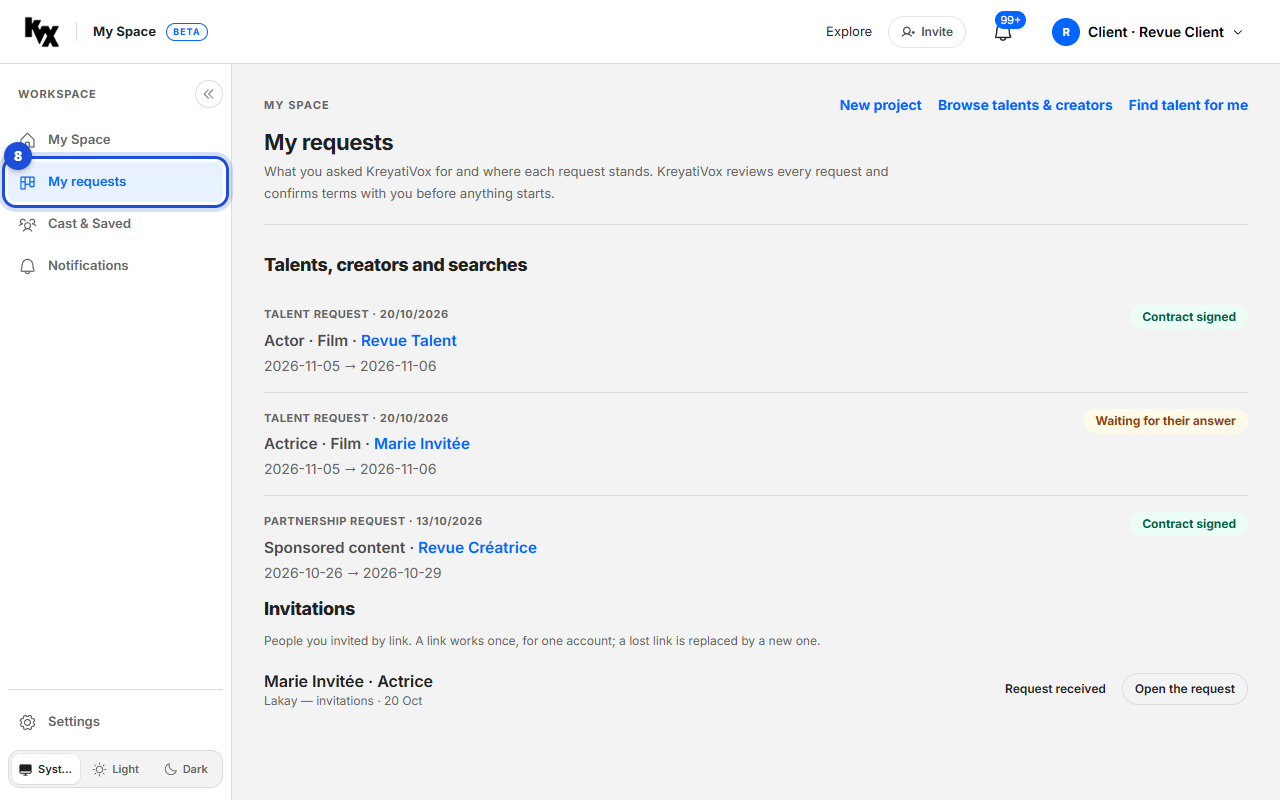Click Explore in the top bar

pos(849,32)
